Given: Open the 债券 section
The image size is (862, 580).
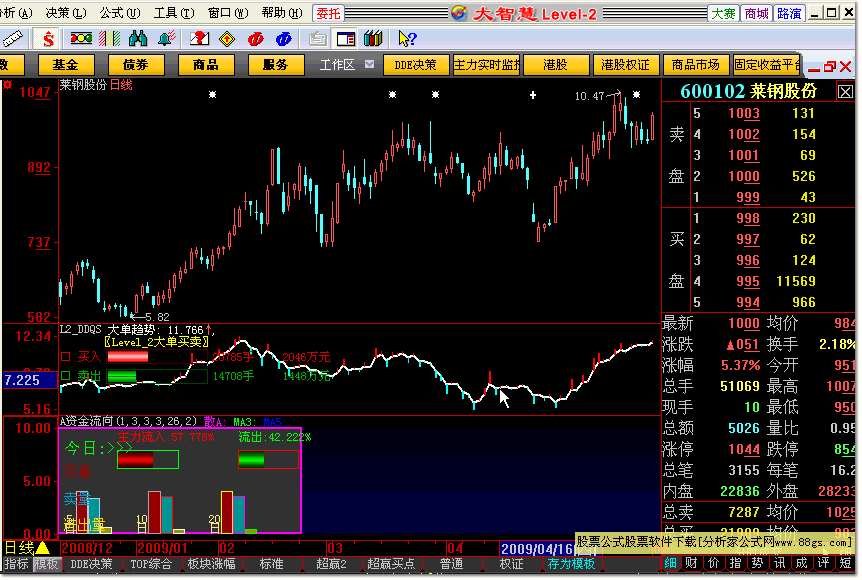Looking at the screenshot, I should [136, 65].
